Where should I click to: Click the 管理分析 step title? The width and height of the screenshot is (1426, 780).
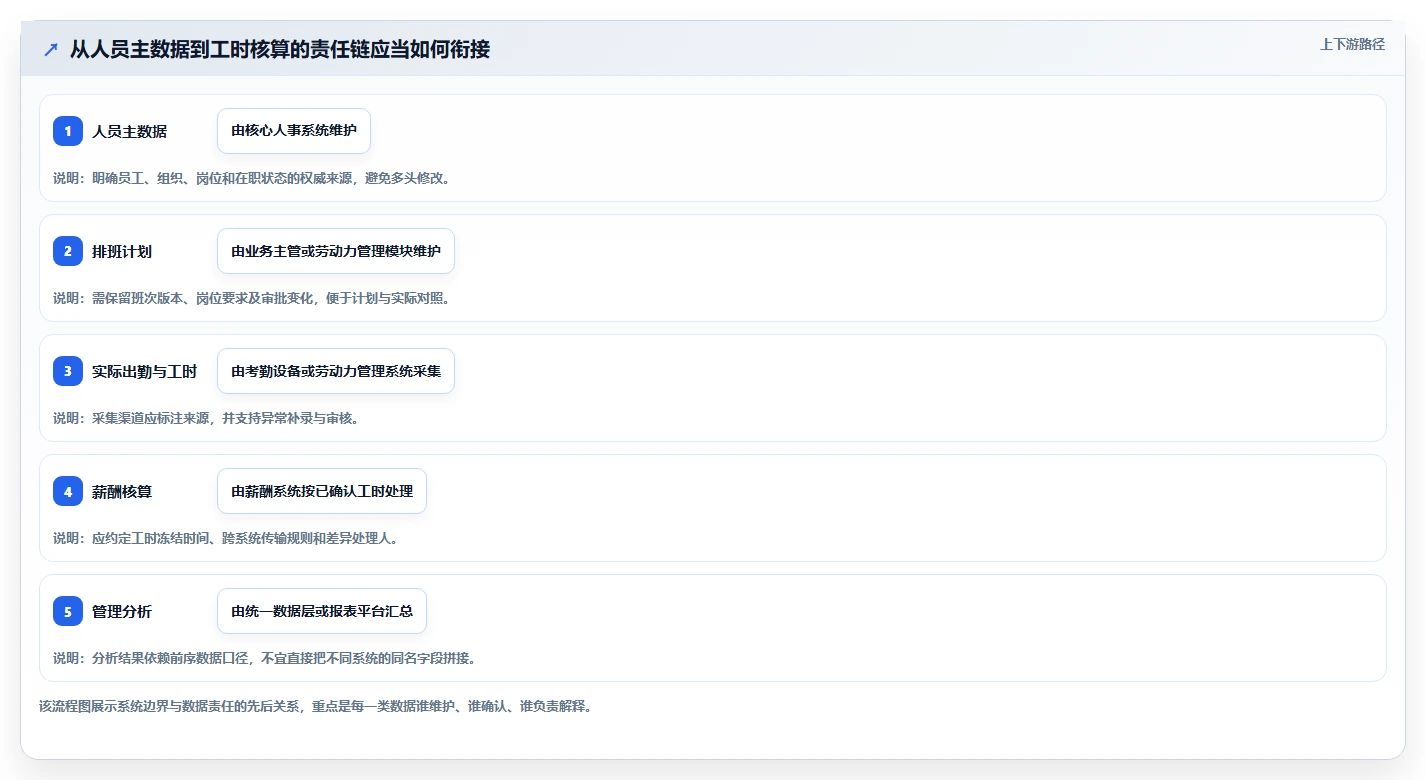tap(122, 611)
